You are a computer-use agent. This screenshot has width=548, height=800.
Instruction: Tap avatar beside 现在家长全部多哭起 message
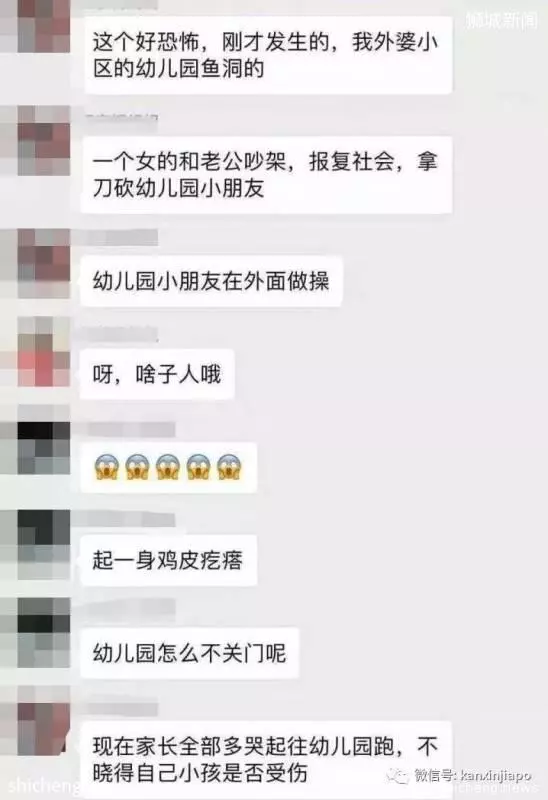click(44, 720)
